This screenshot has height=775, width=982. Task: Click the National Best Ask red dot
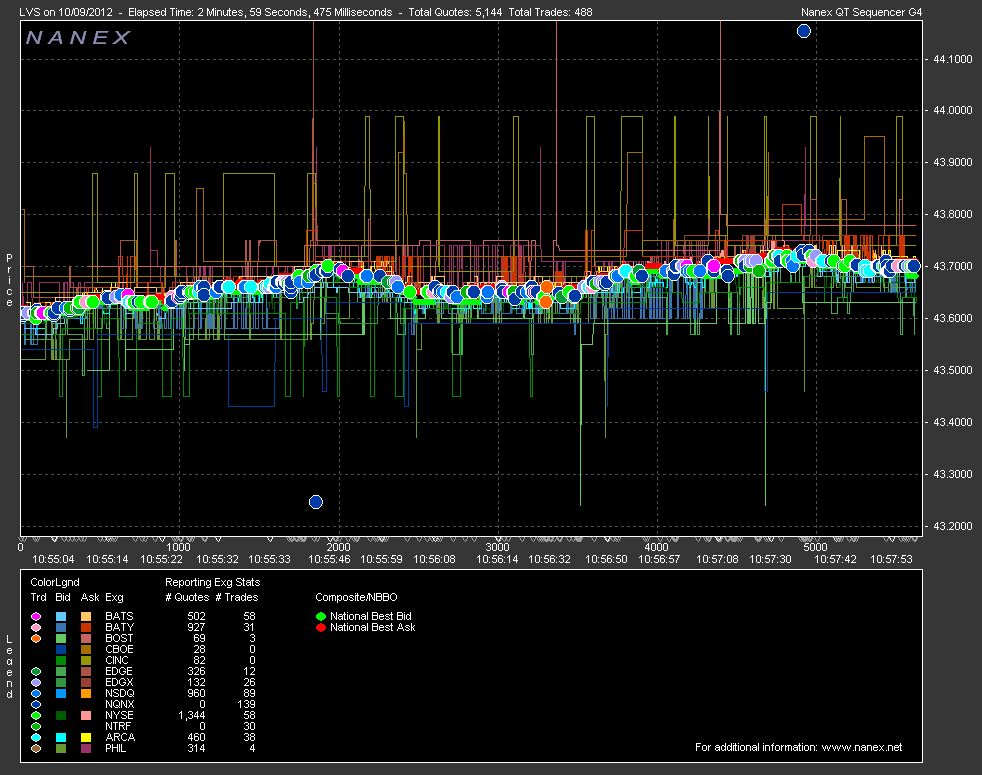tap(320, 627)
